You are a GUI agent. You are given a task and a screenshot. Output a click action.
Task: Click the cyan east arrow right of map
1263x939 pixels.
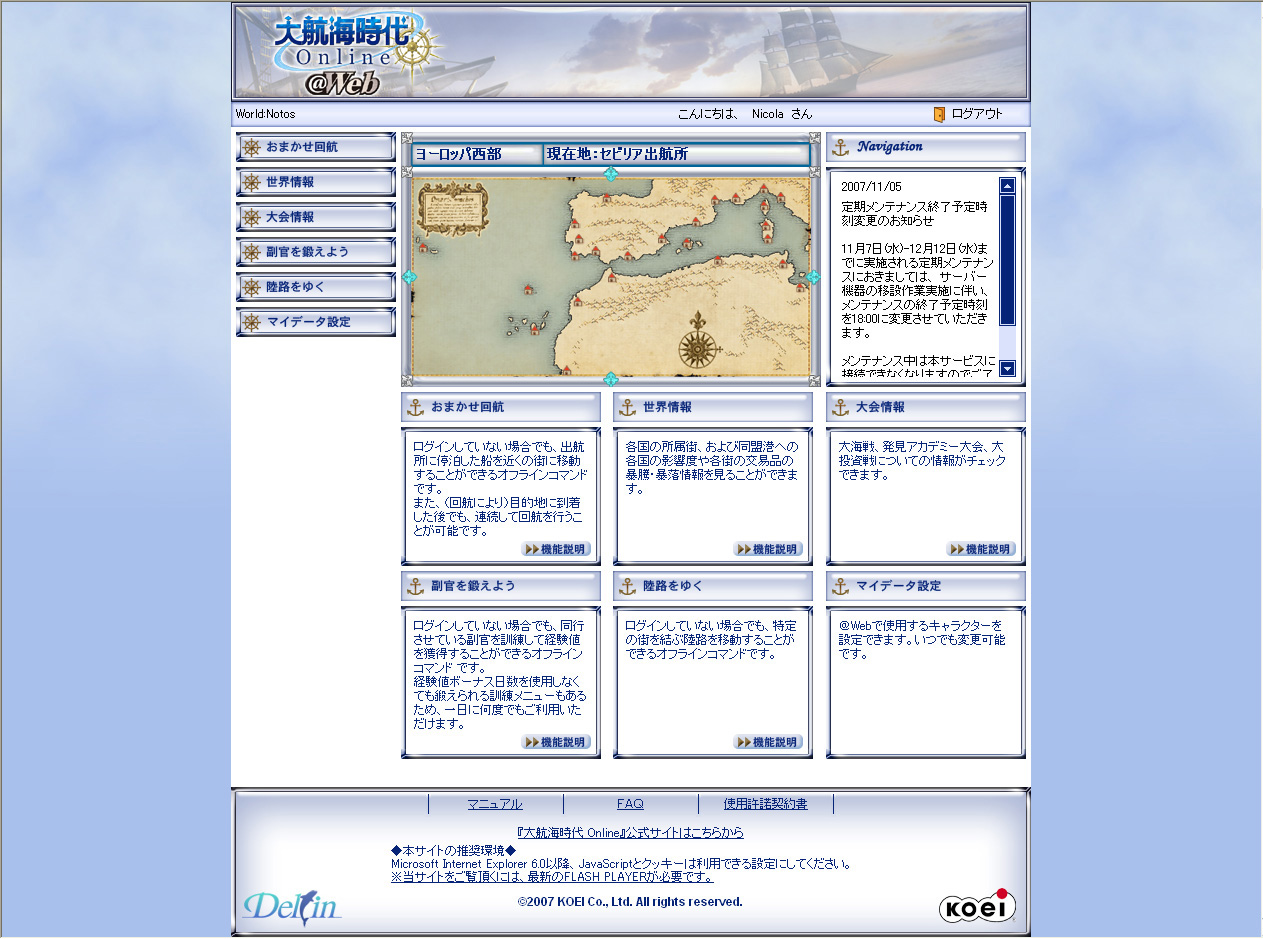(x=813, y=277)
